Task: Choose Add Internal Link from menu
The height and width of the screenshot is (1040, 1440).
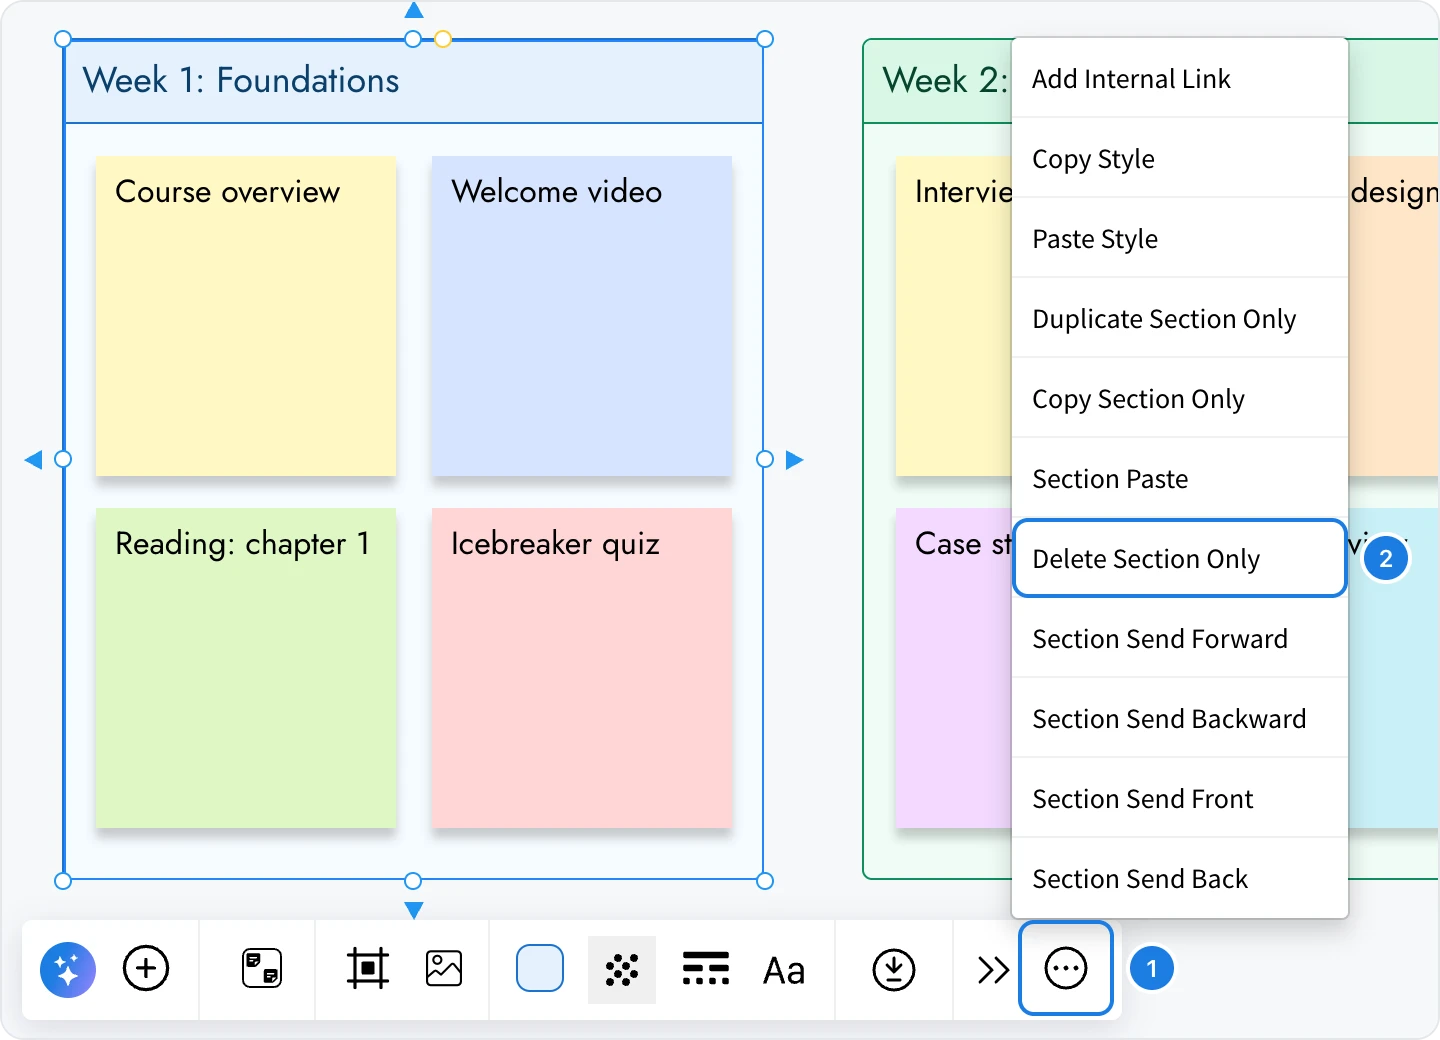Action: coord(1180,78)
